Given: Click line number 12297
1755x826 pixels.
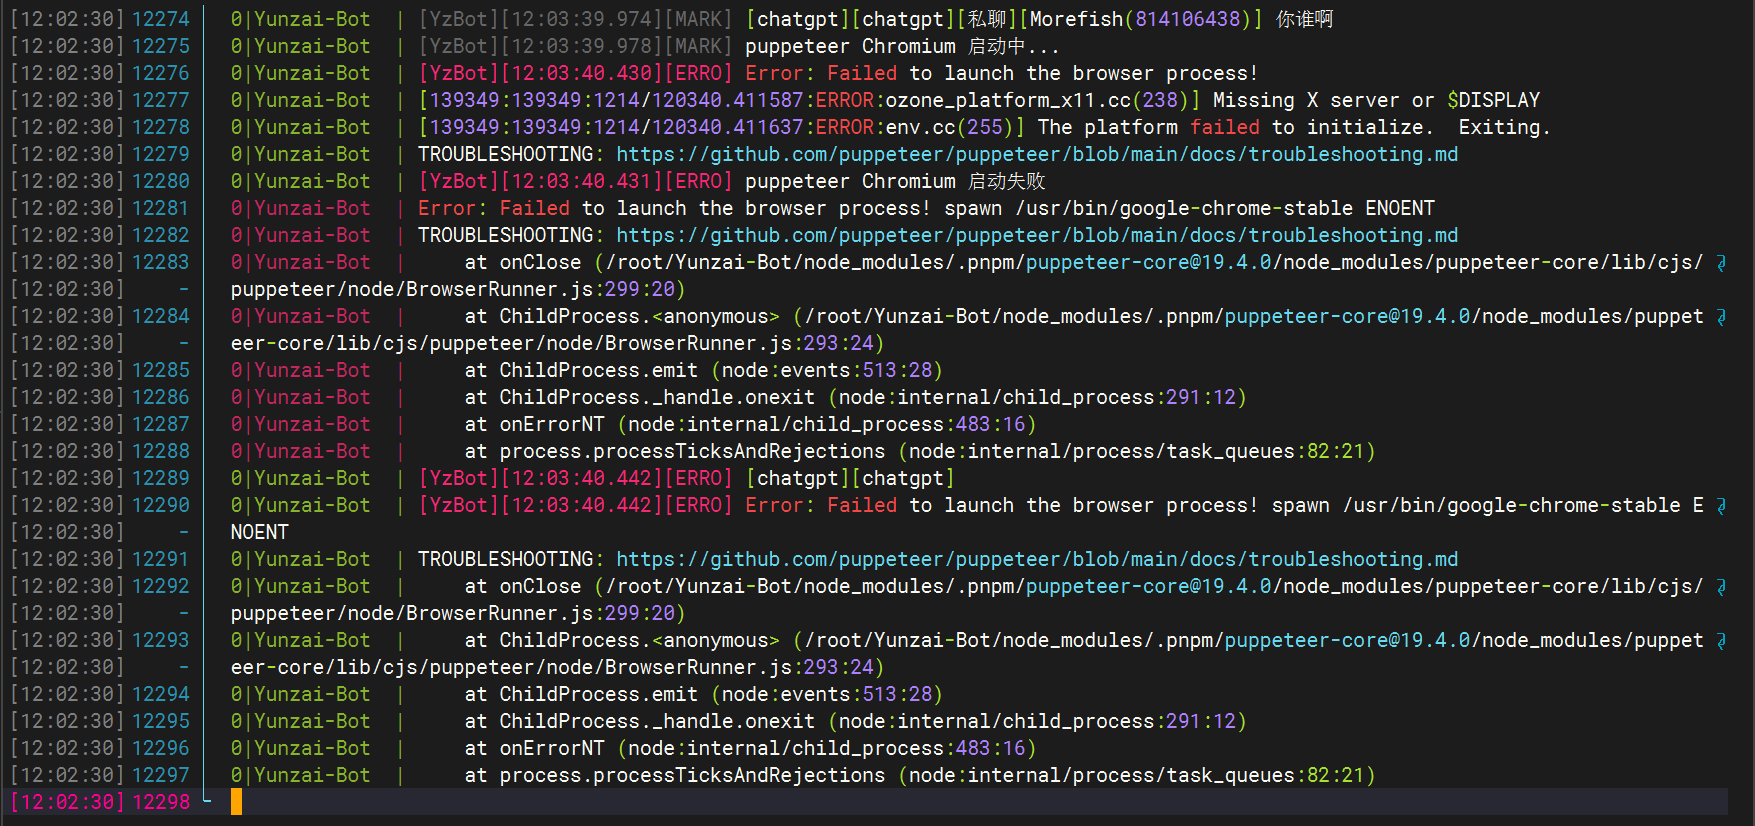Looking at the screenshot, I should [161, 775].
